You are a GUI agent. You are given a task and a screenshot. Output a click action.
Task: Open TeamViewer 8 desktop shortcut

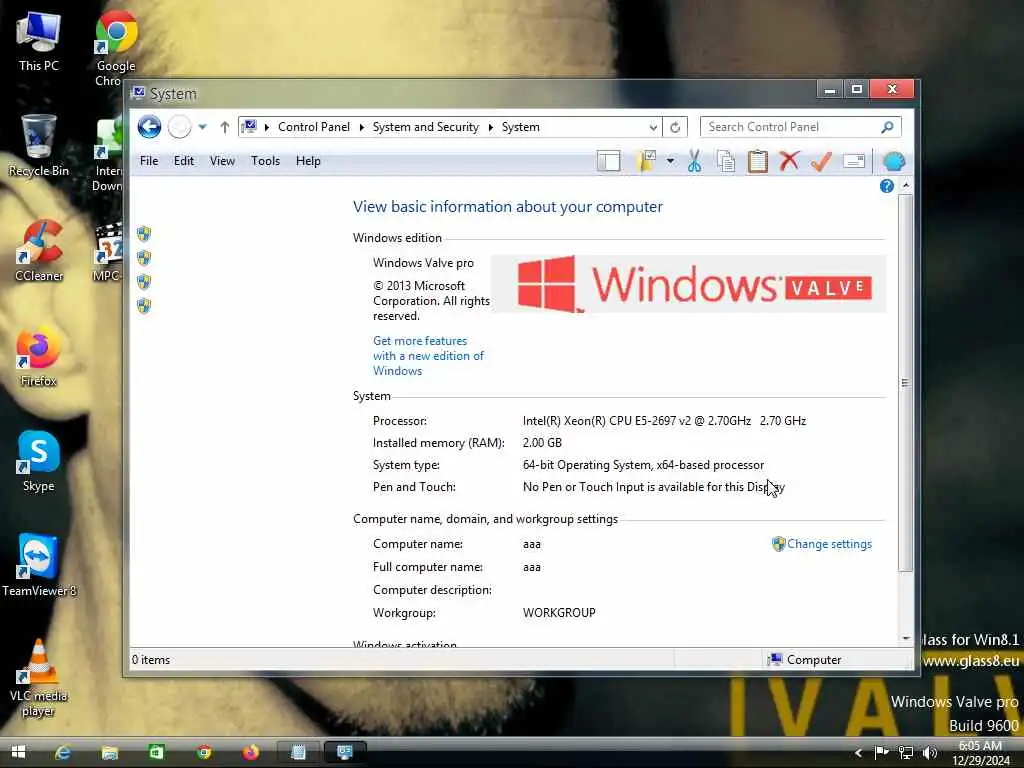pos(39,566)
